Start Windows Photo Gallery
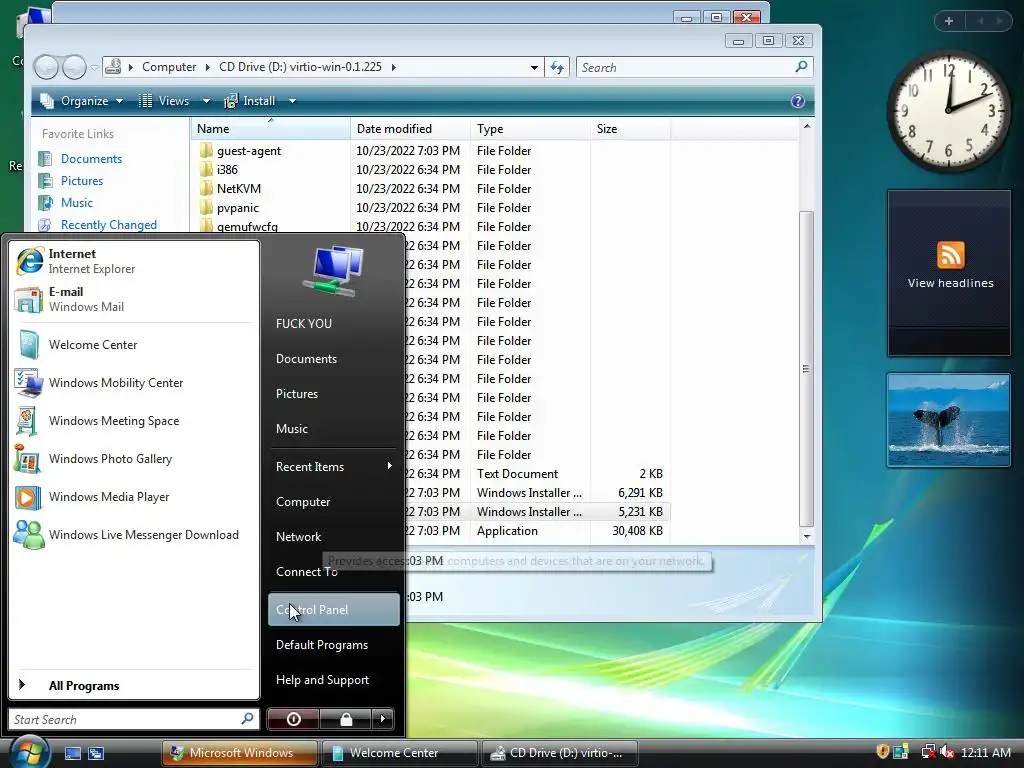The width and height of the screenshot is (1024, 768). click(x=134, y=458)
